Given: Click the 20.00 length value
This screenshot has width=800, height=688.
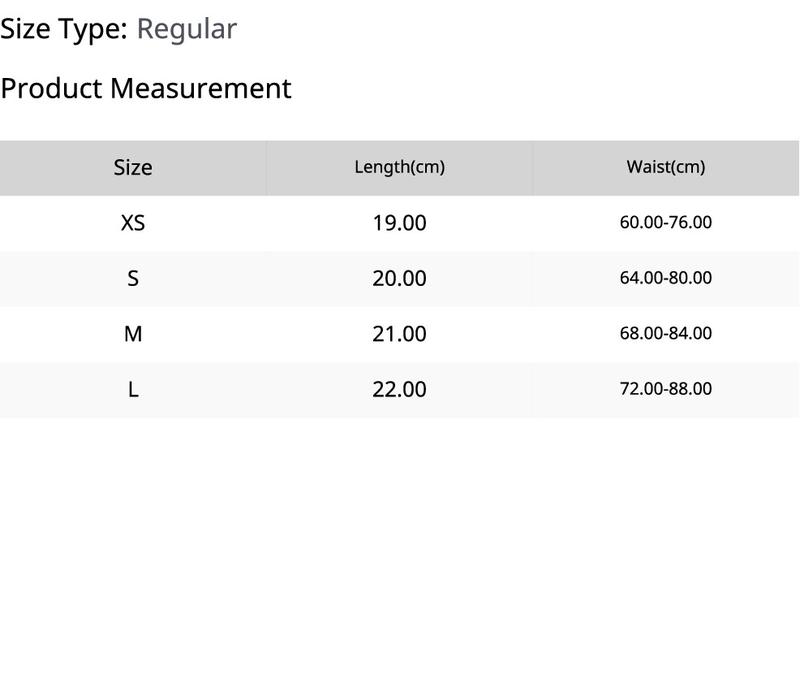Looking at the screenshot, I should (399, 279).
